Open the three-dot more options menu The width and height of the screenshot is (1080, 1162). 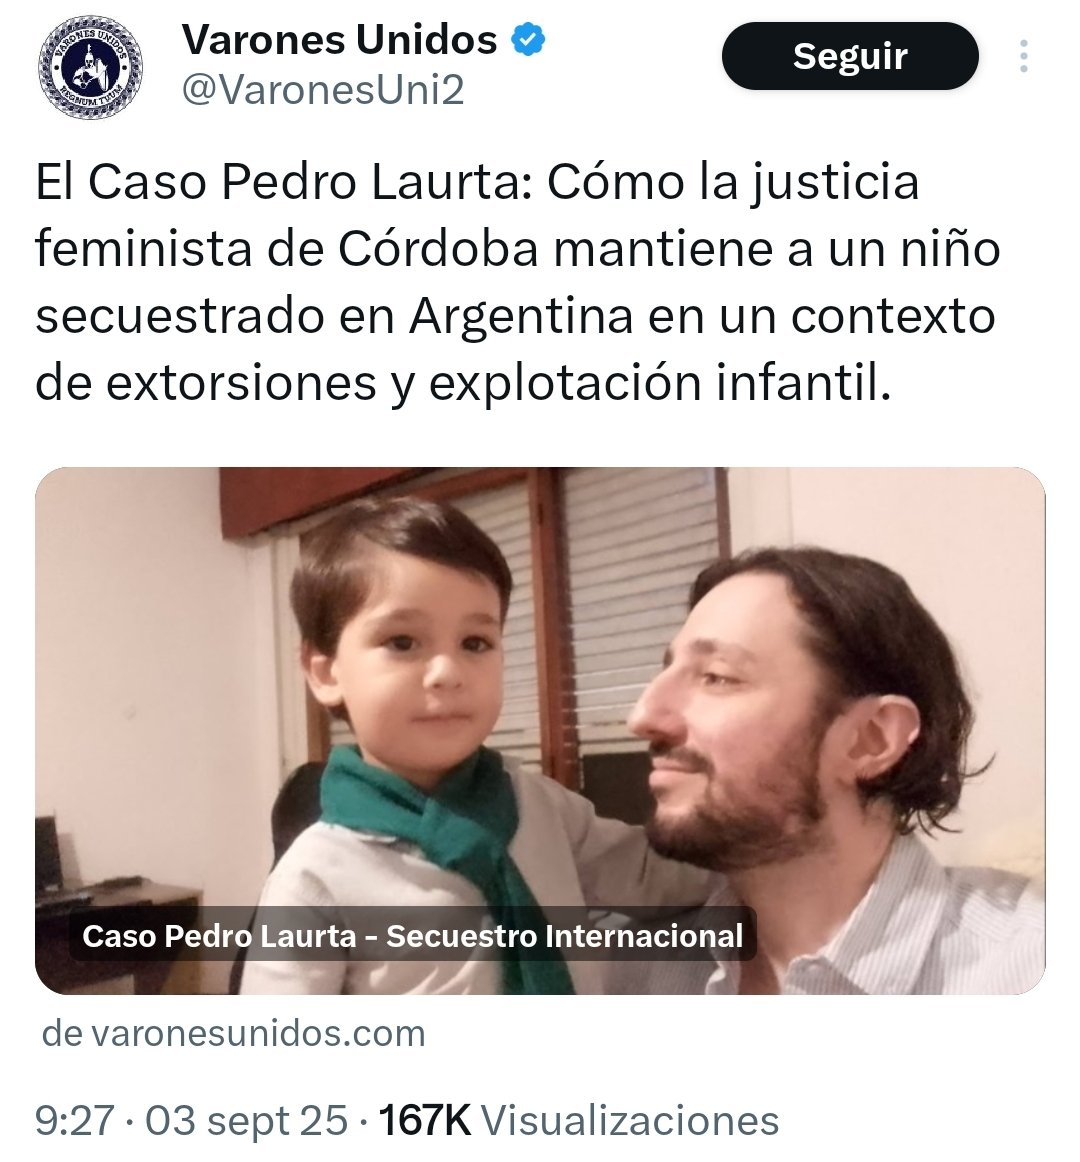coord(1023,56)
